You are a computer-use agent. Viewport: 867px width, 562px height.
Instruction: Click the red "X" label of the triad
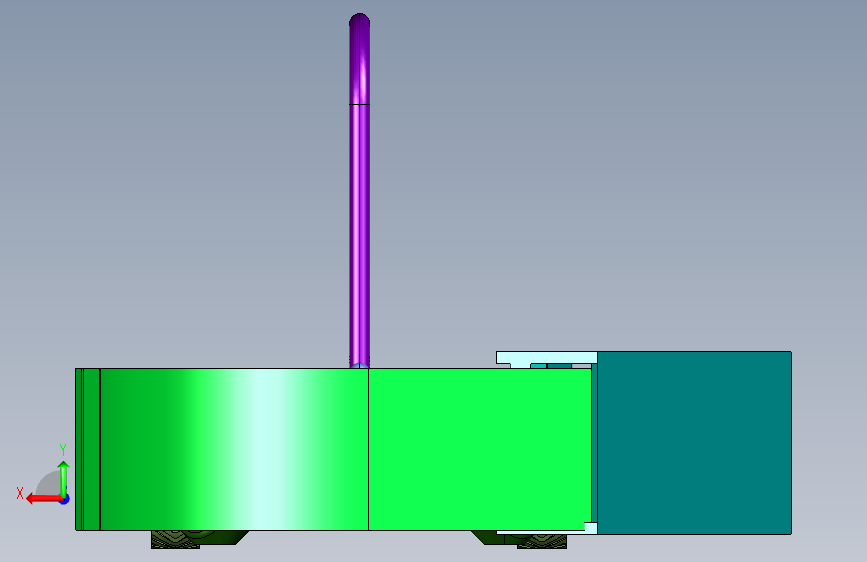(x=20, y=493)
